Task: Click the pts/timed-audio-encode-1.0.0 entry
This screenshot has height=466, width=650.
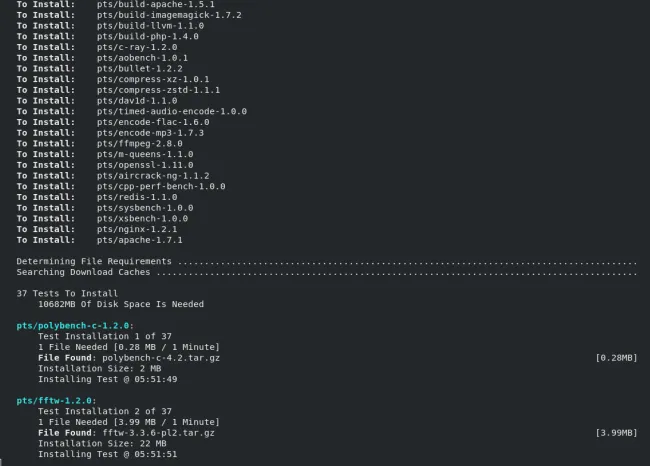Action: click(172, 112)
